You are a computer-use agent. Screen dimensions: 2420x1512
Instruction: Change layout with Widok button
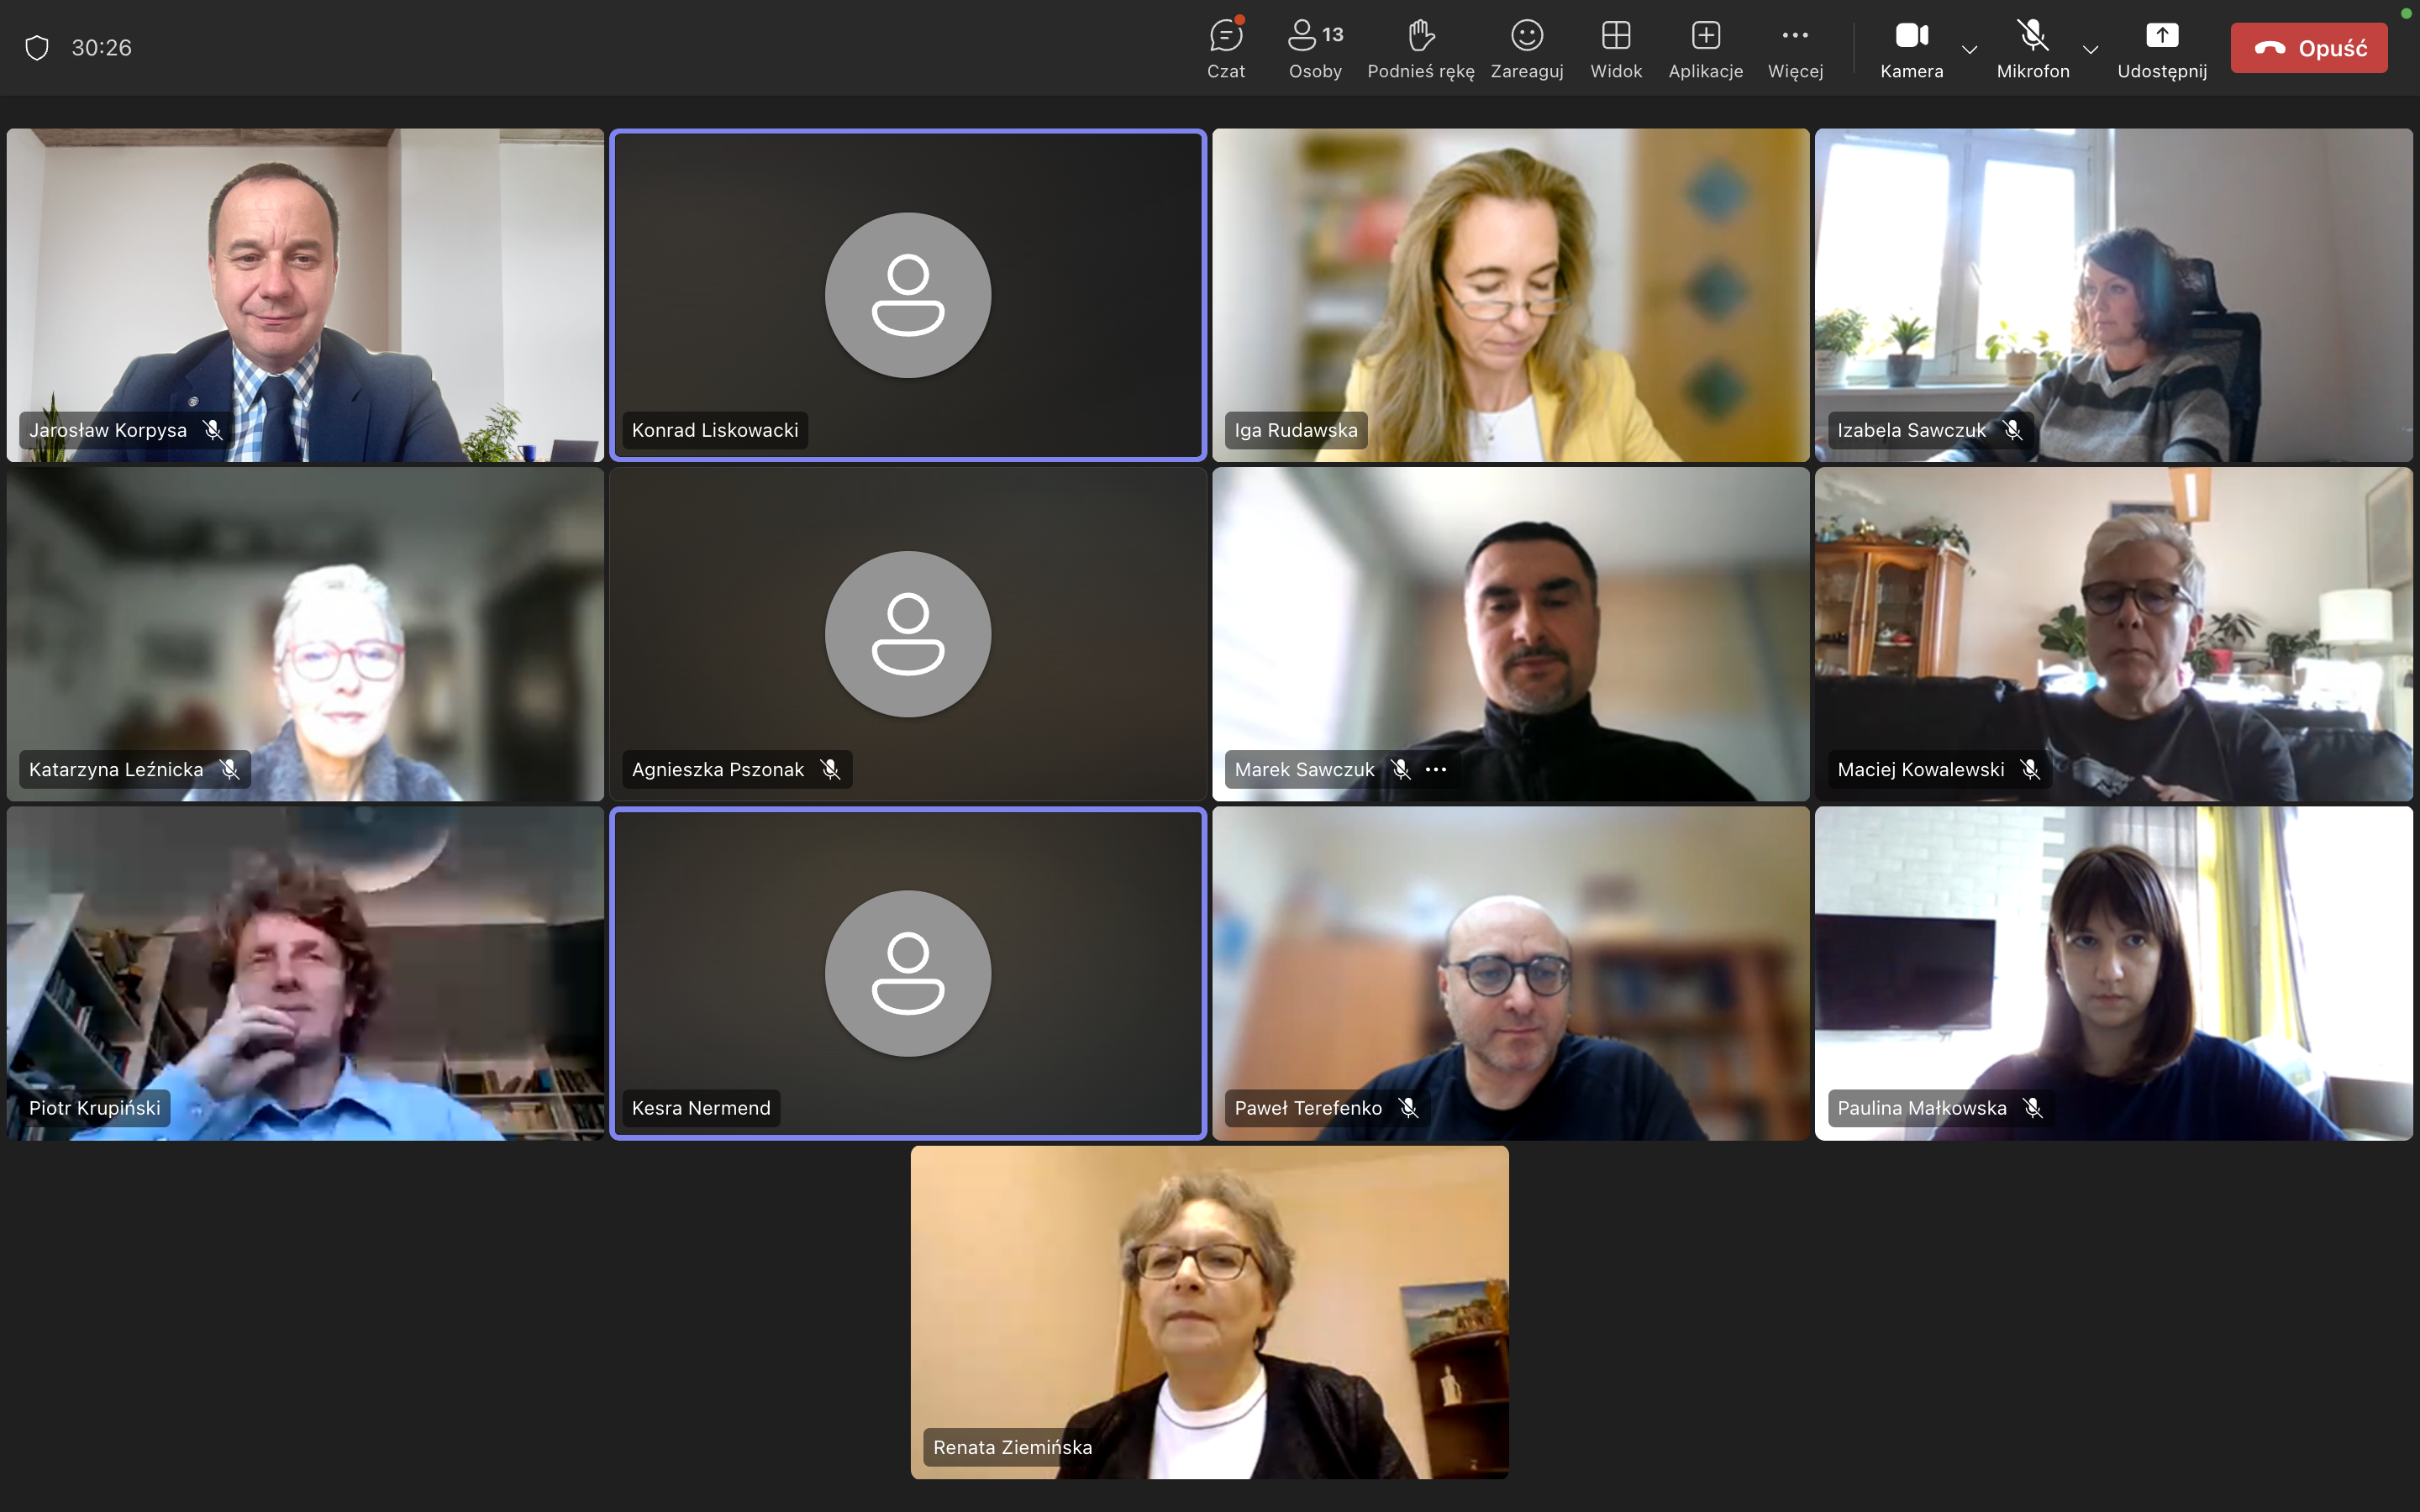coord(1615,48)
